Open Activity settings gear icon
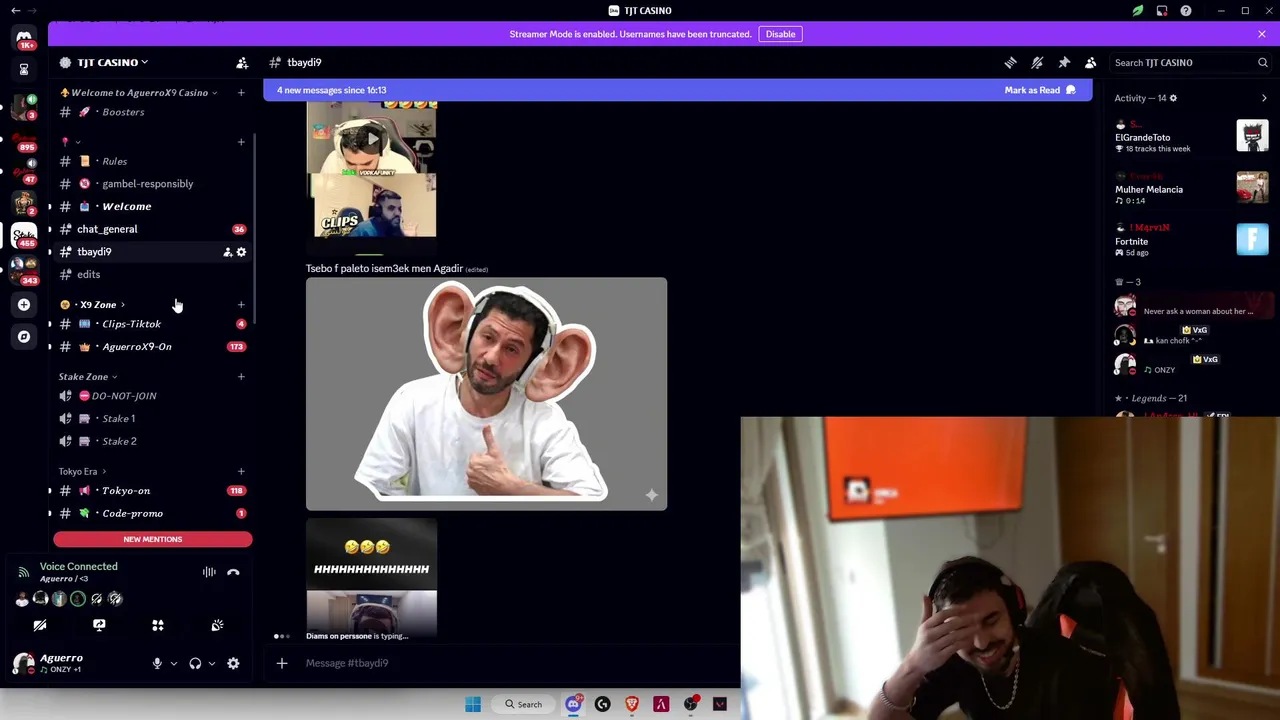The height and width of the screenshot is (720, 1280). tap(1173, 98)
